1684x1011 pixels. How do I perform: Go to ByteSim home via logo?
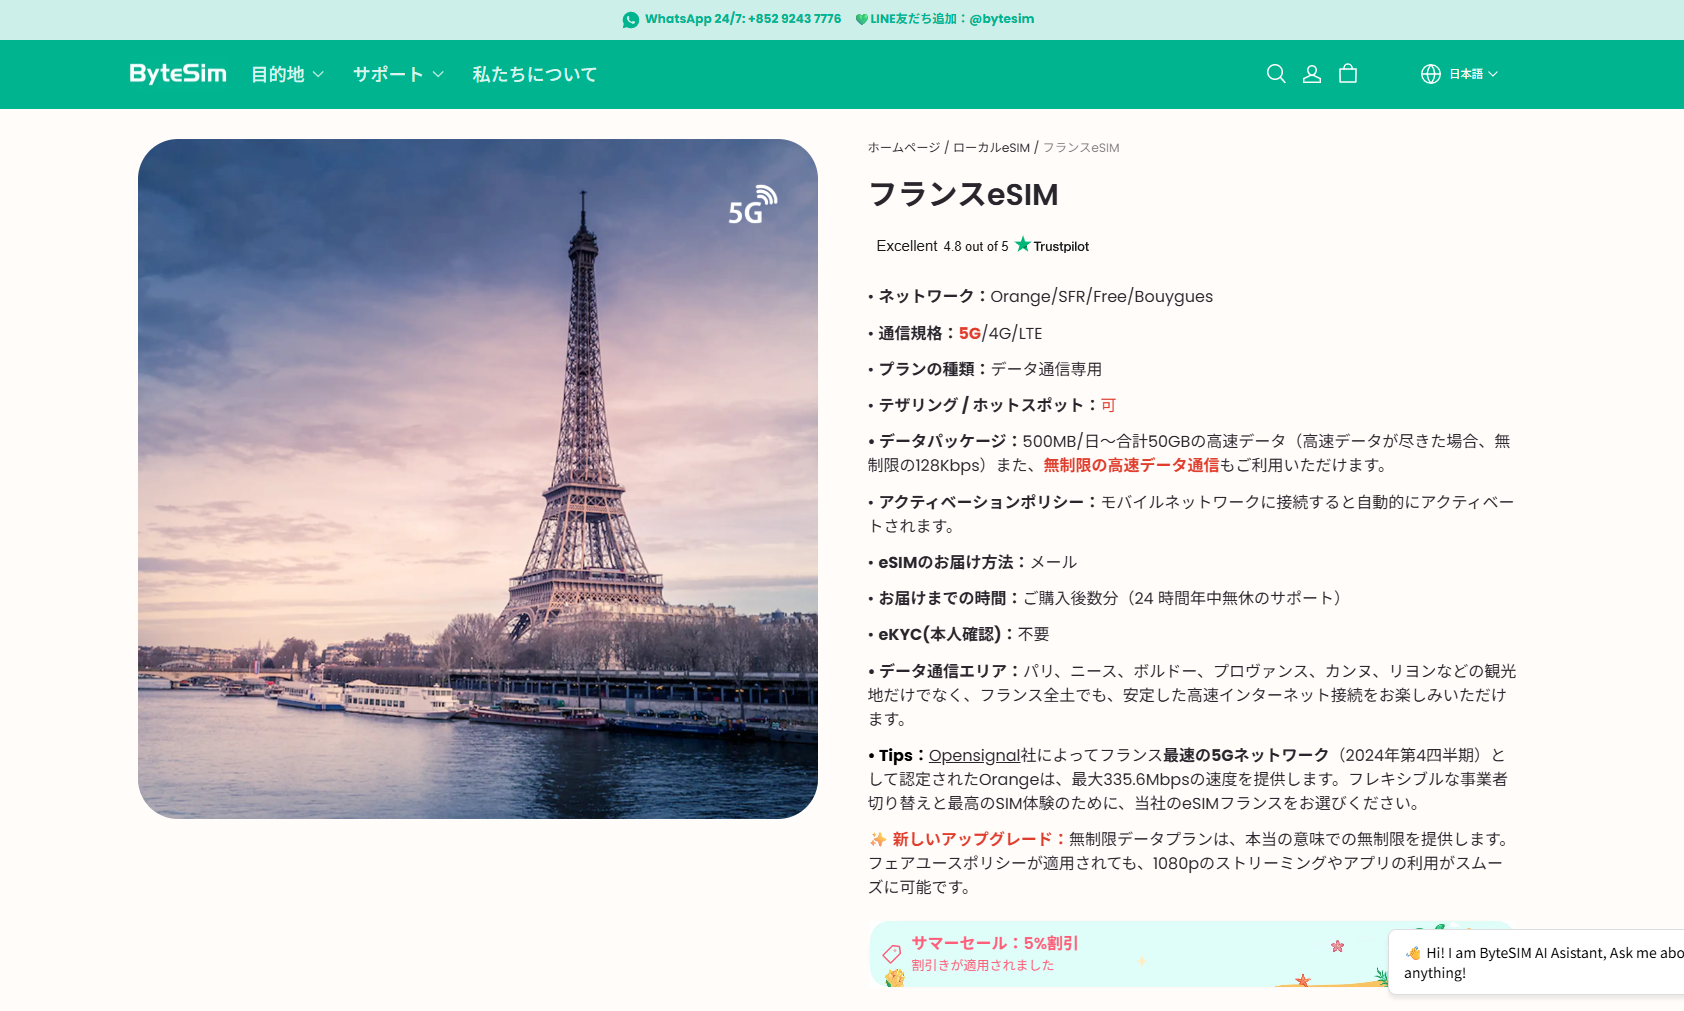coord(178,74)
